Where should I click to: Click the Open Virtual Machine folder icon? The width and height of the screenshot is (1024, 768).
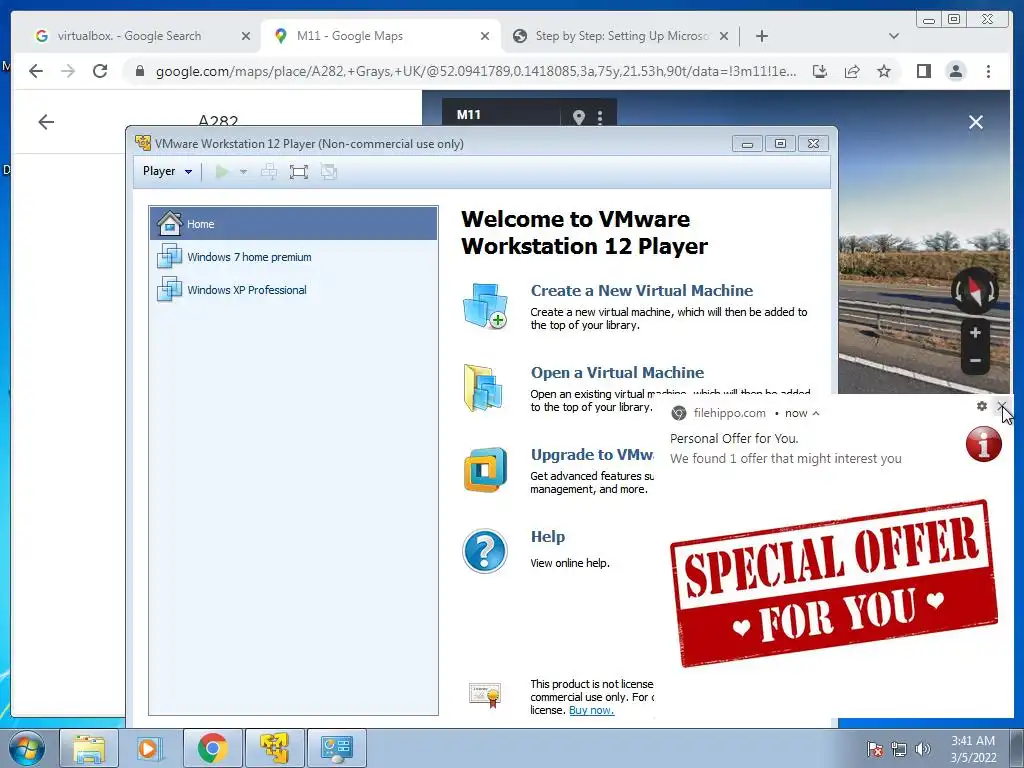(483, 388)
